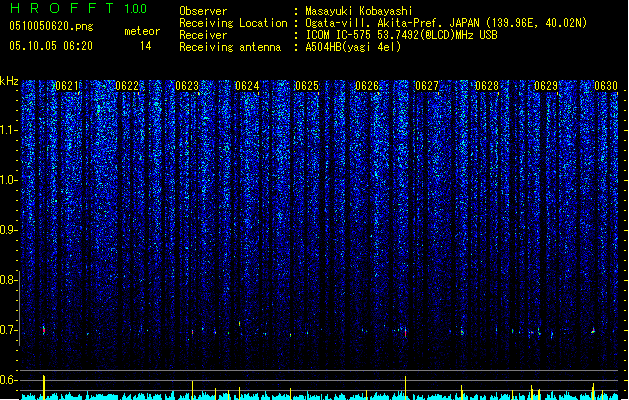Click the 0627 time marker
Image resolution: width=629 pixels, height=400 pixels.
point(427,86)
